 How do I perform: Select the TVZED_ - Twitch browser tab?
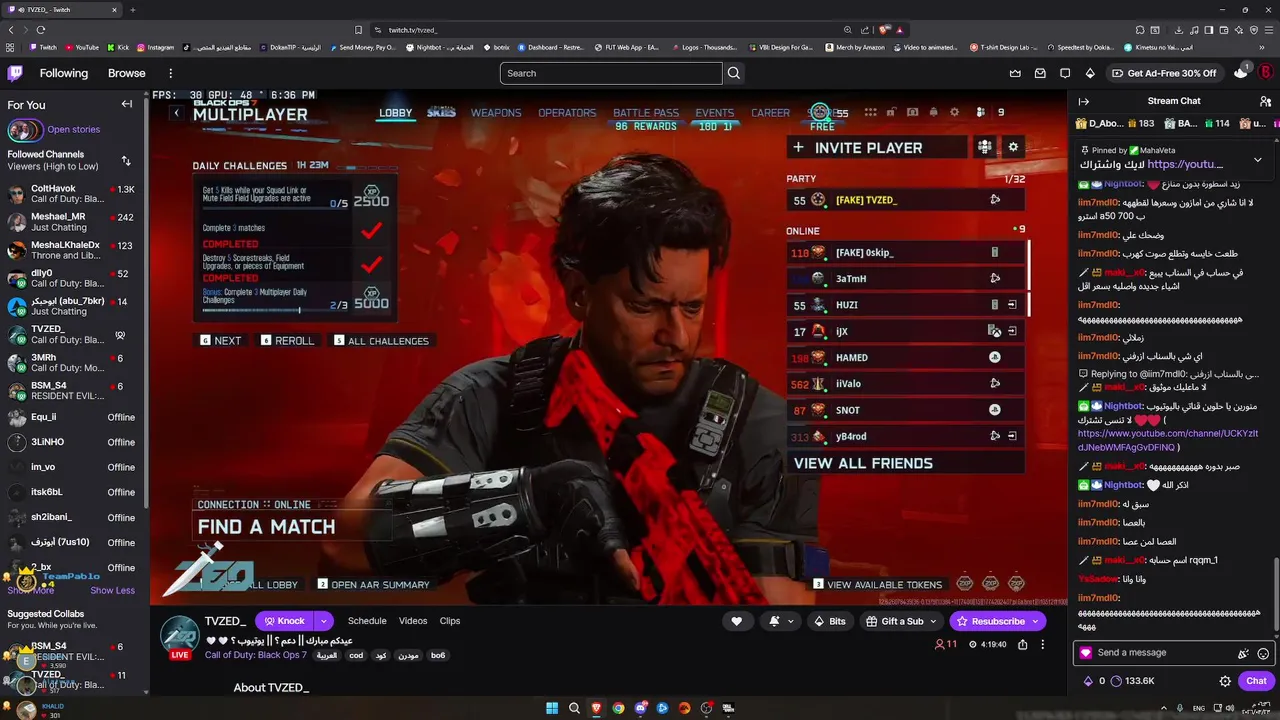pos(63,9)
